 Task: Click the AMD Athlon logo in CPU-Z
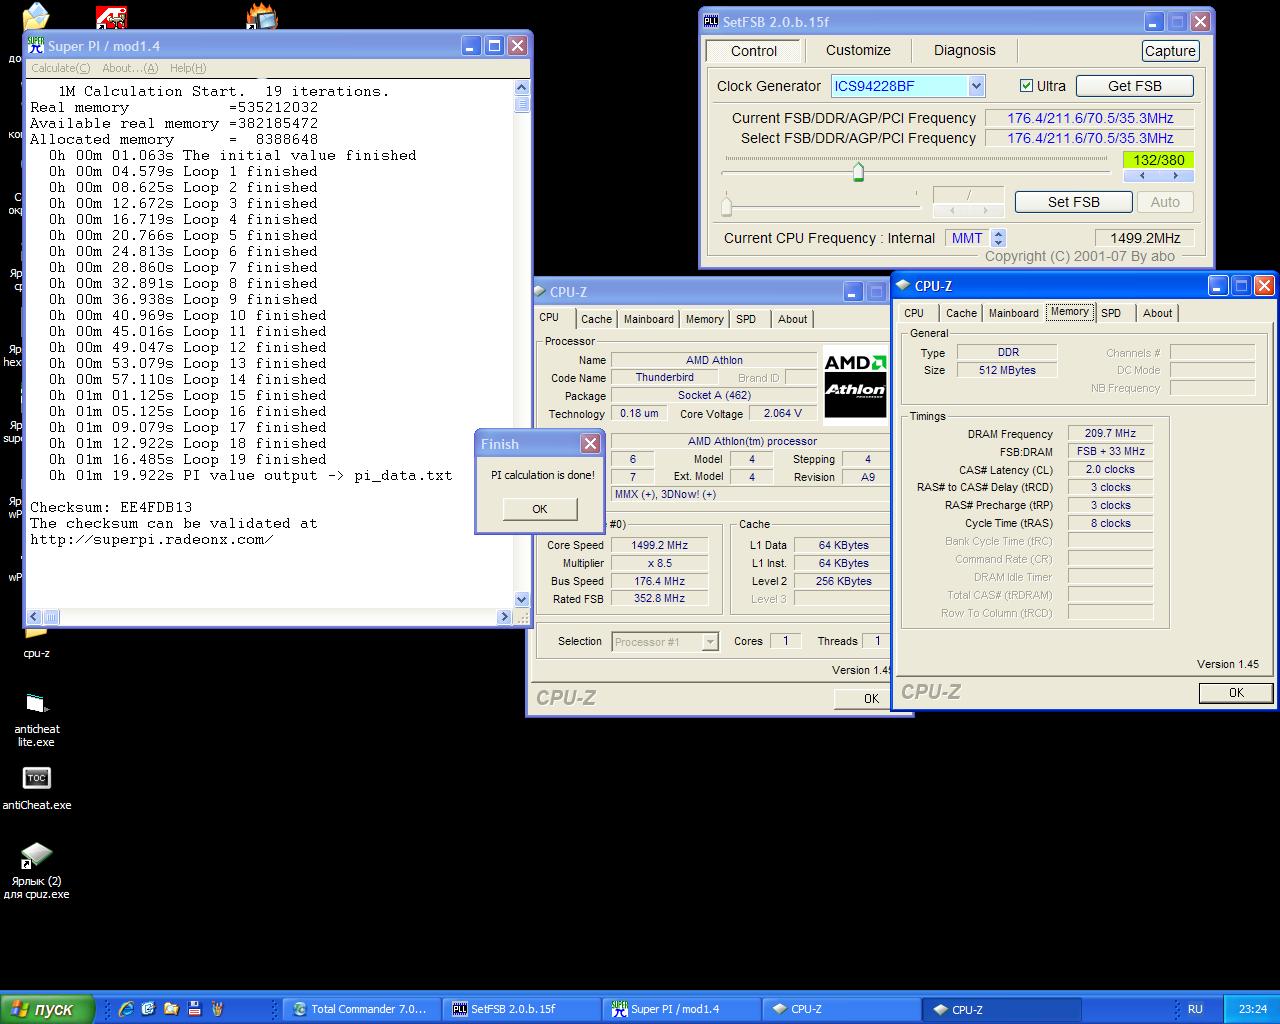pyautogui.click(x=855, y=386)
